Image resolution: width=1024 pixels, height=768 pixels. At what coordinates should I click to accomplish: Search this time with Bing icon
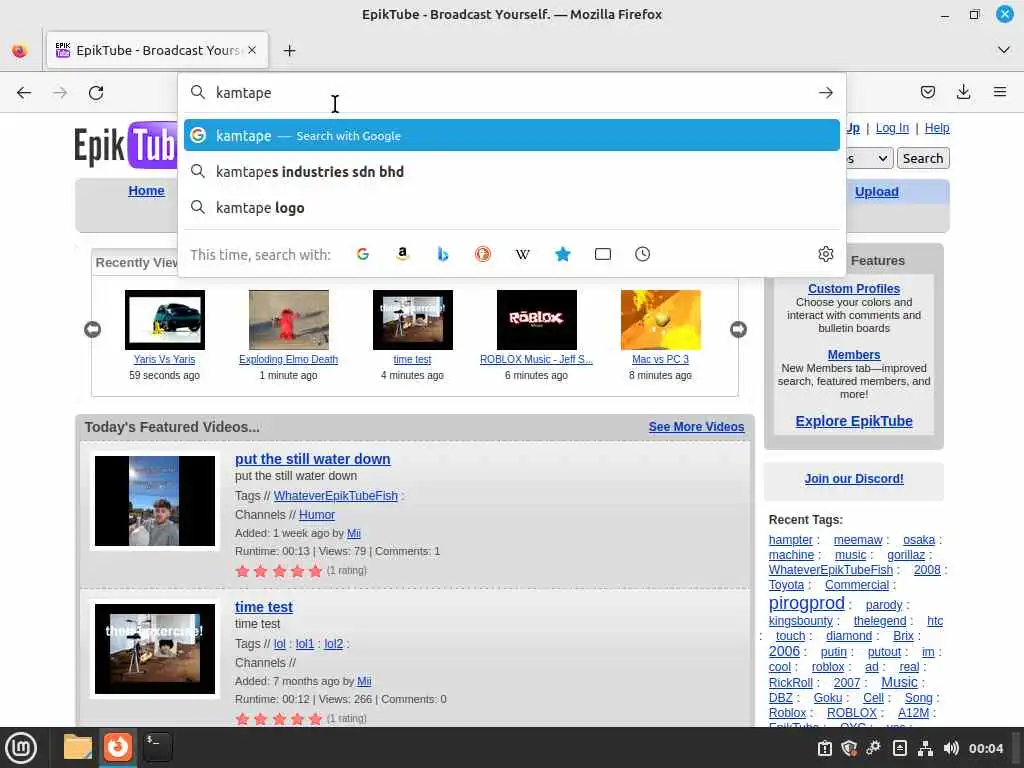[x=443, y=254]
